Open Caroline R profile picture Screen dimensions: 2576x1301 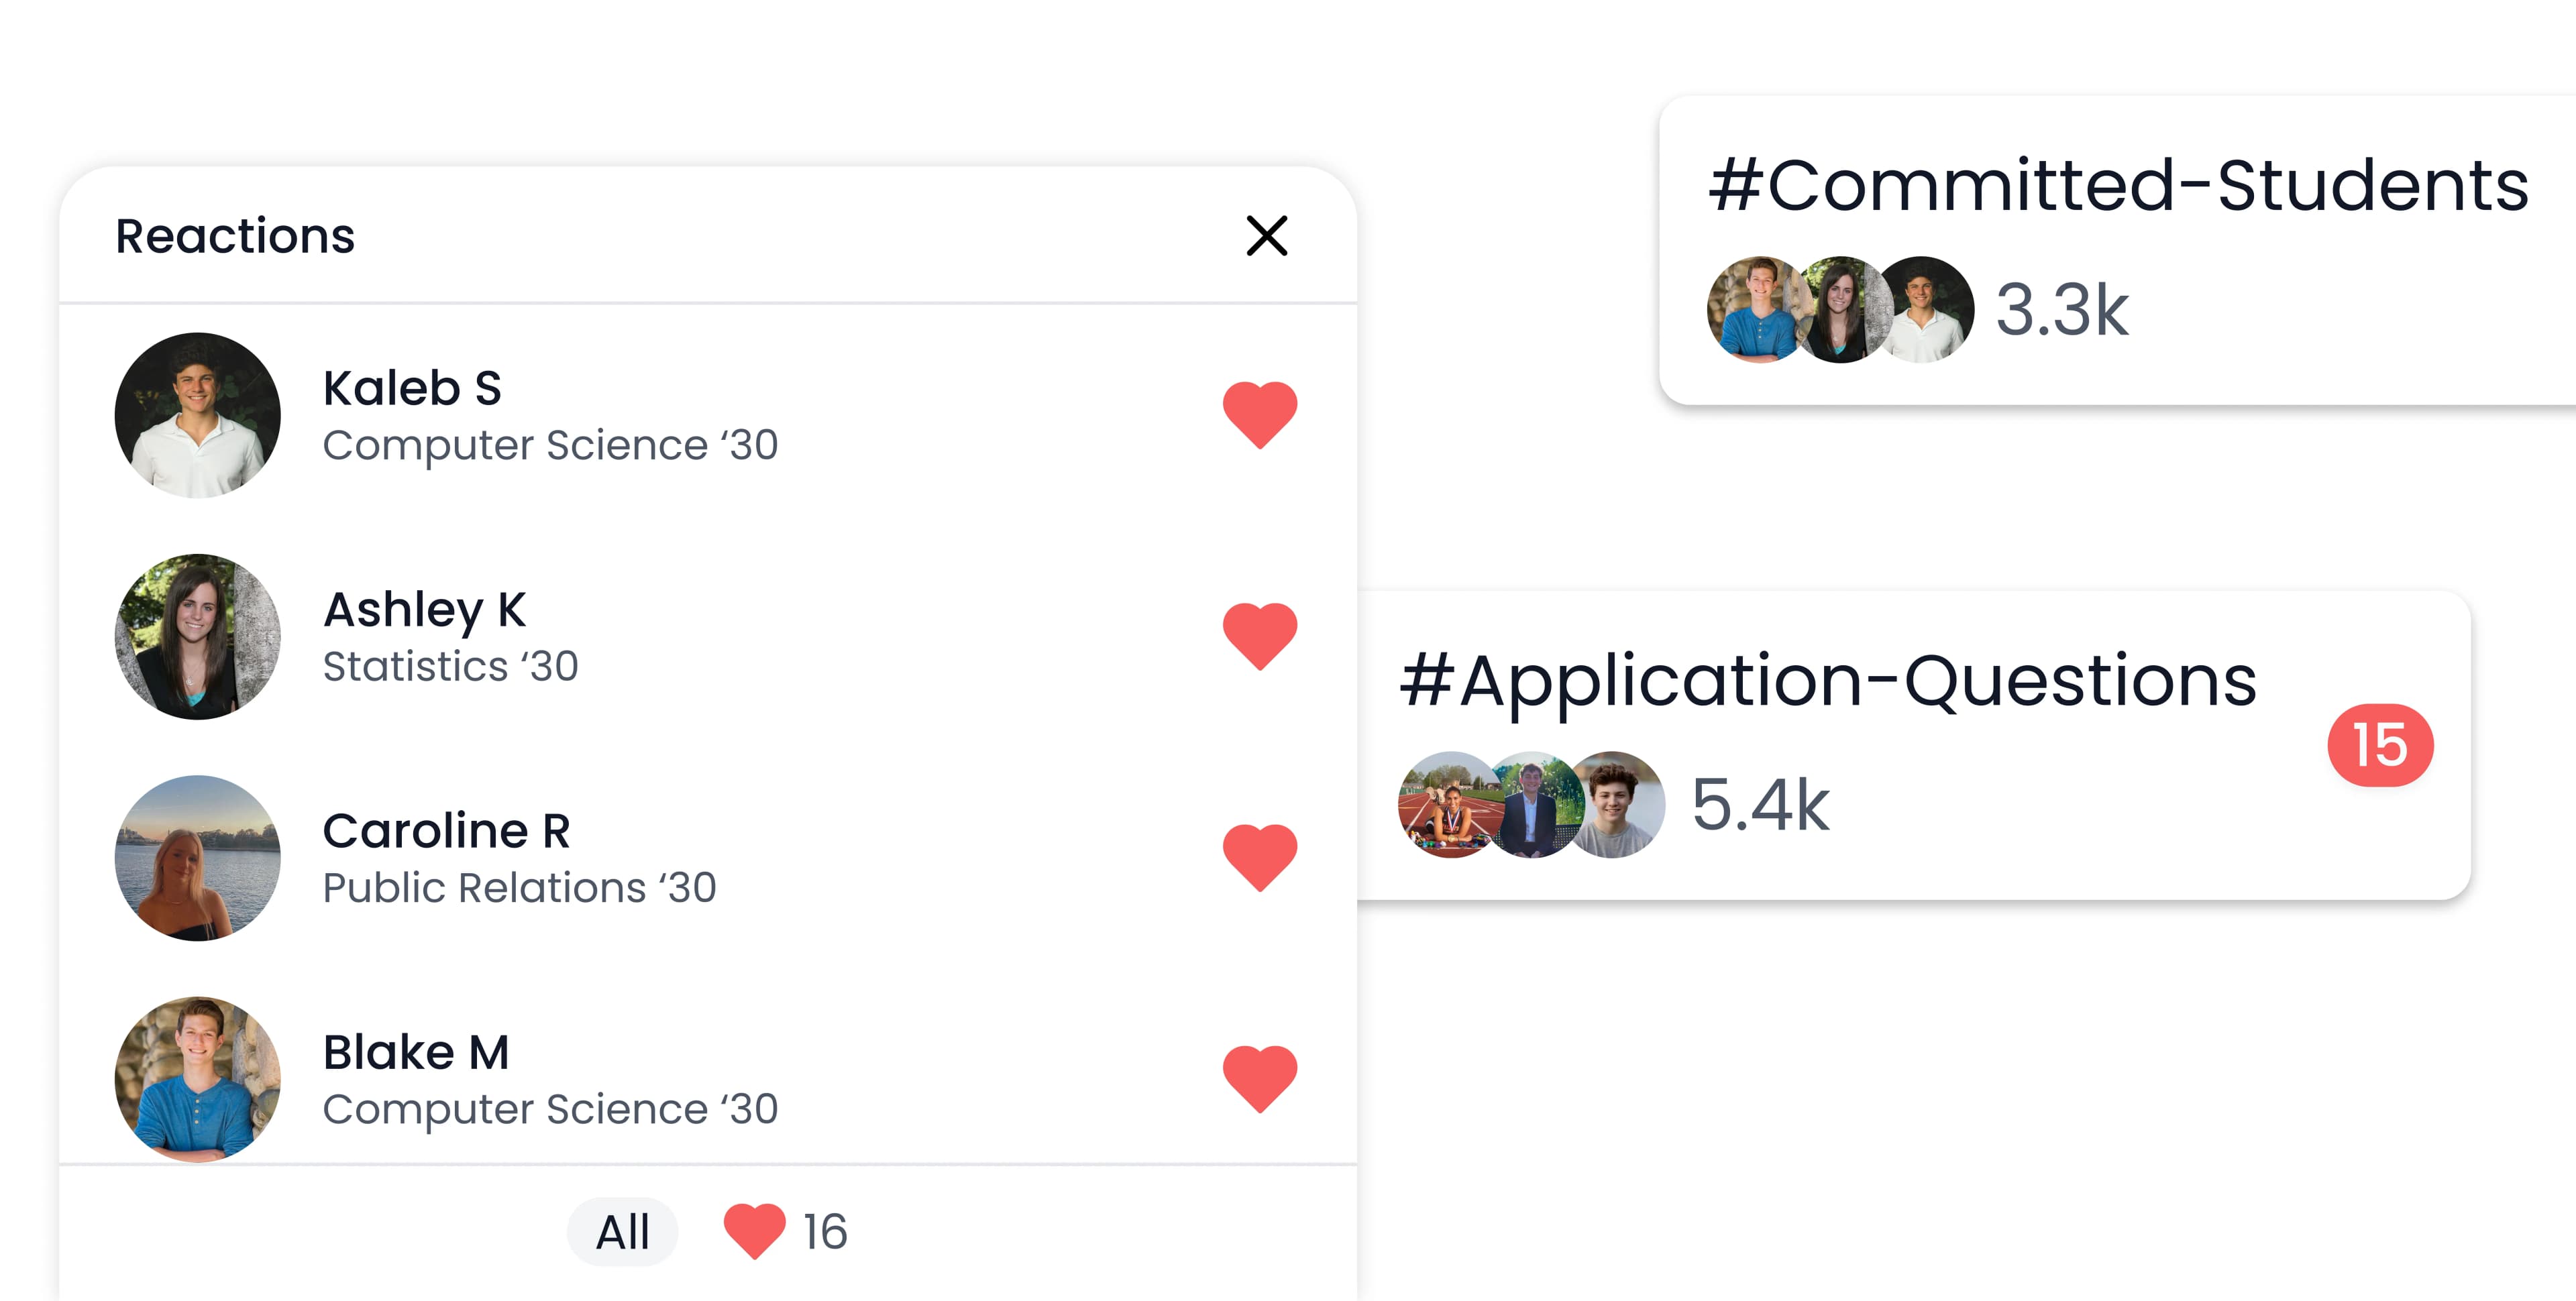coord(198,857)
